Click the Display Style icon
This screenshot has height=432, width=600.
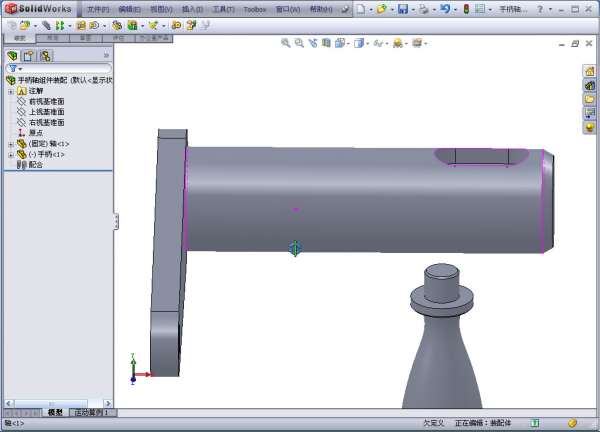click(359, 43)
